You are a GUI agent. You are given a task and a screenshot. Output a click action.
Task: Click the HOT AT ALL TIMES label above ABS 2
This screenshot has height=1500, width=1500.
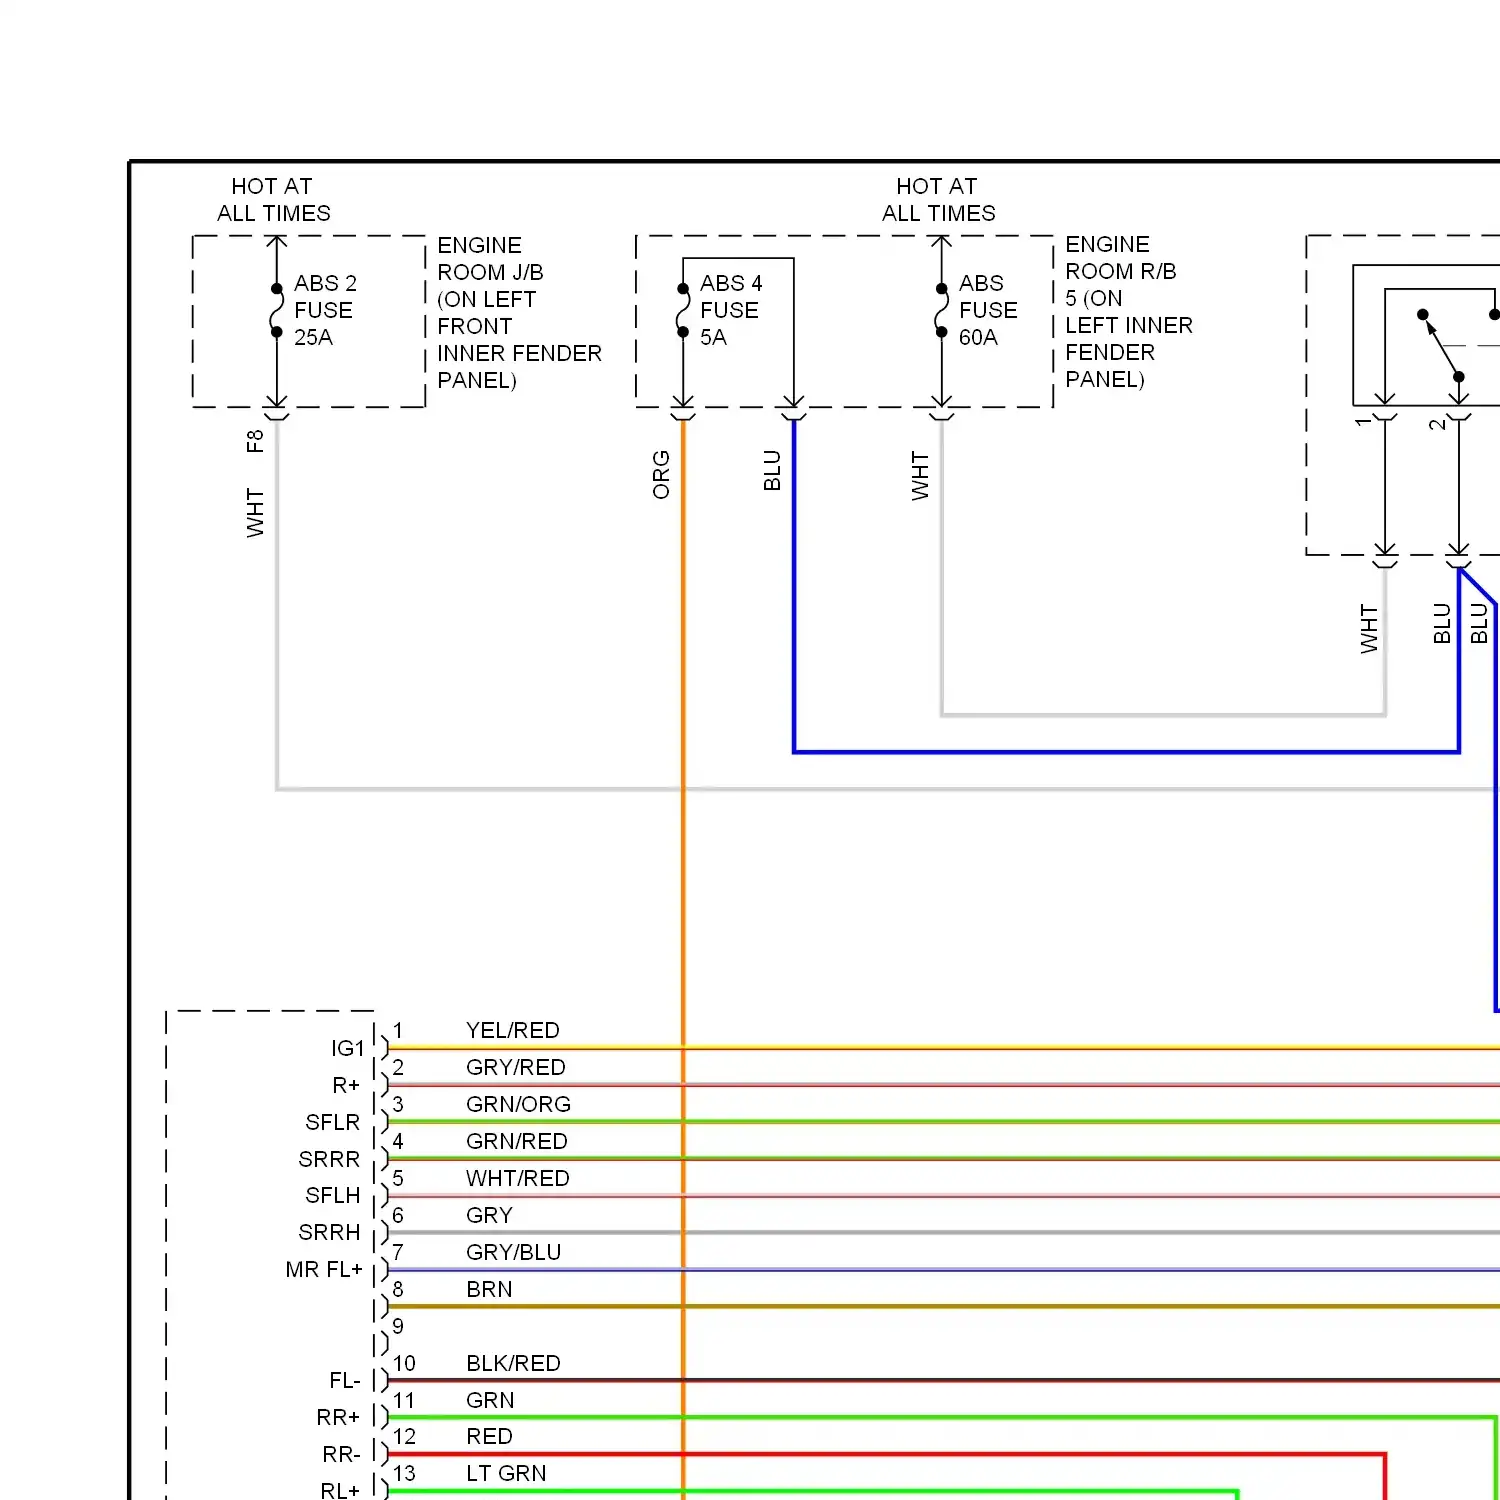[273, 199]
